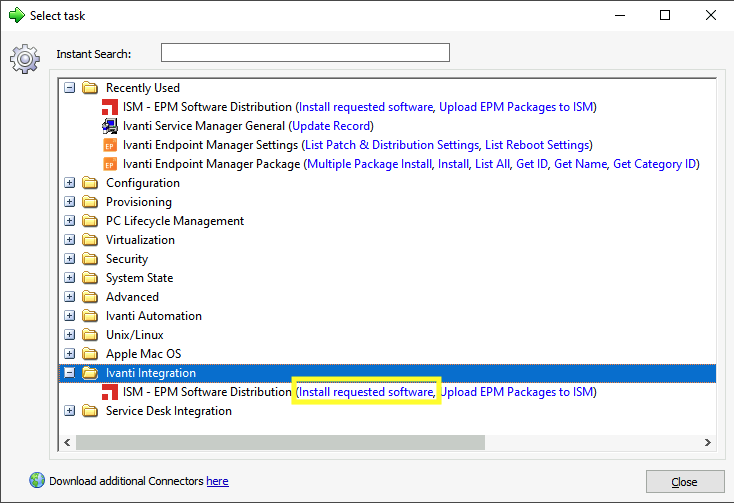Click red ISM icon under Ivanti Integration

pos(110,392)
